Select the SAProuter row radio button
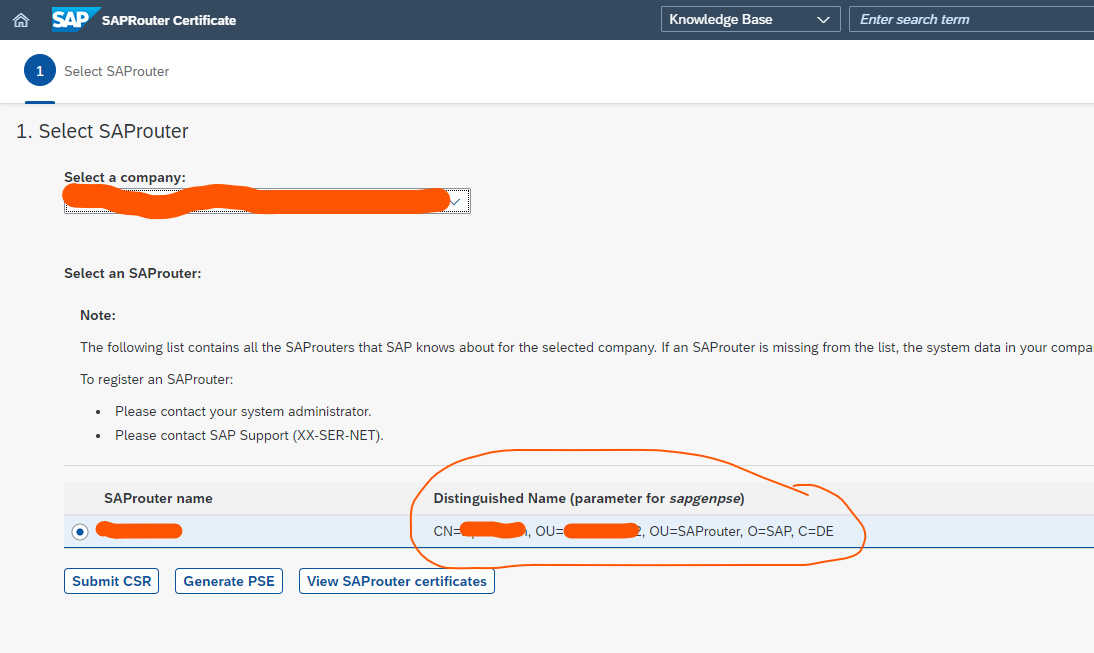 pos(80,532)
